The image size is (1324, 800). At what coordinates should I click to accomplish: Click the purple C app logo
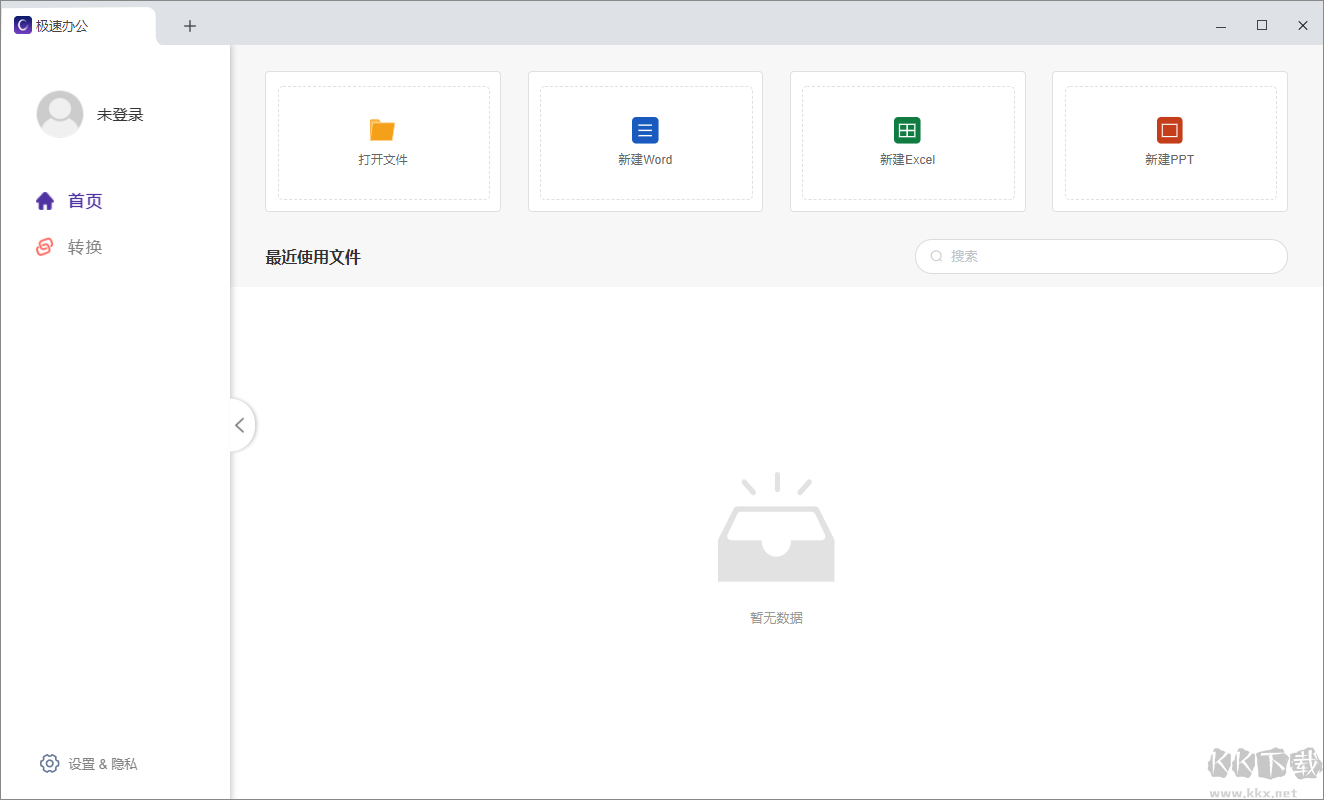[23, 24]
